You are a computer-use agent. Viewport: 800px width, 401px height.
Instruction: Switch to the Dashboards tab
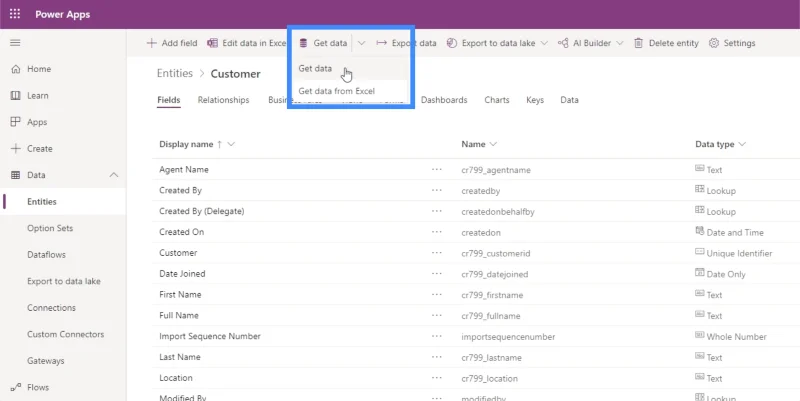coord(444,100)
